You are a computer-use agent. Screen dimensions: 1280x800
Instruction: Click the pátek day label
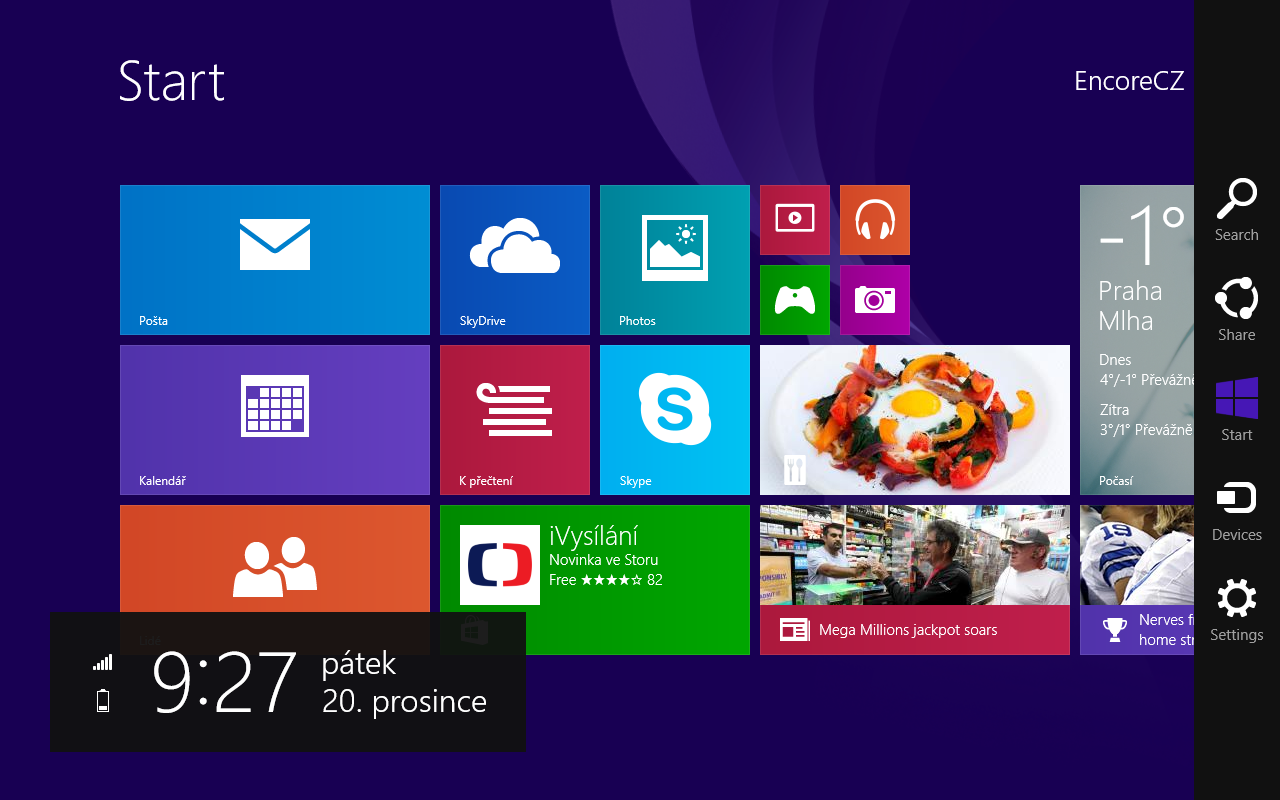click(359, 664)
